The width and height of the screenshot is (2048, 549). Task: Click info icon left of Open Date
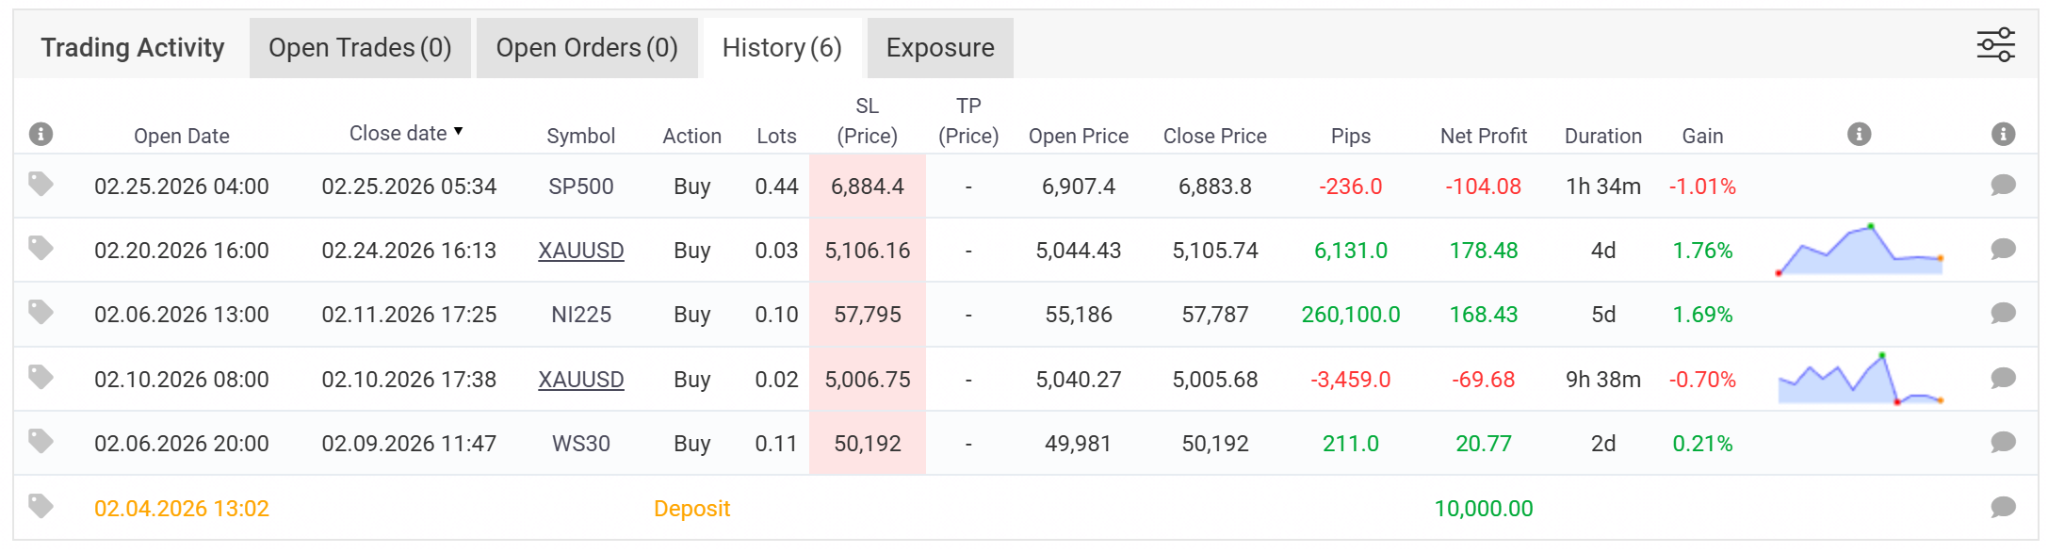click(41, 134)
